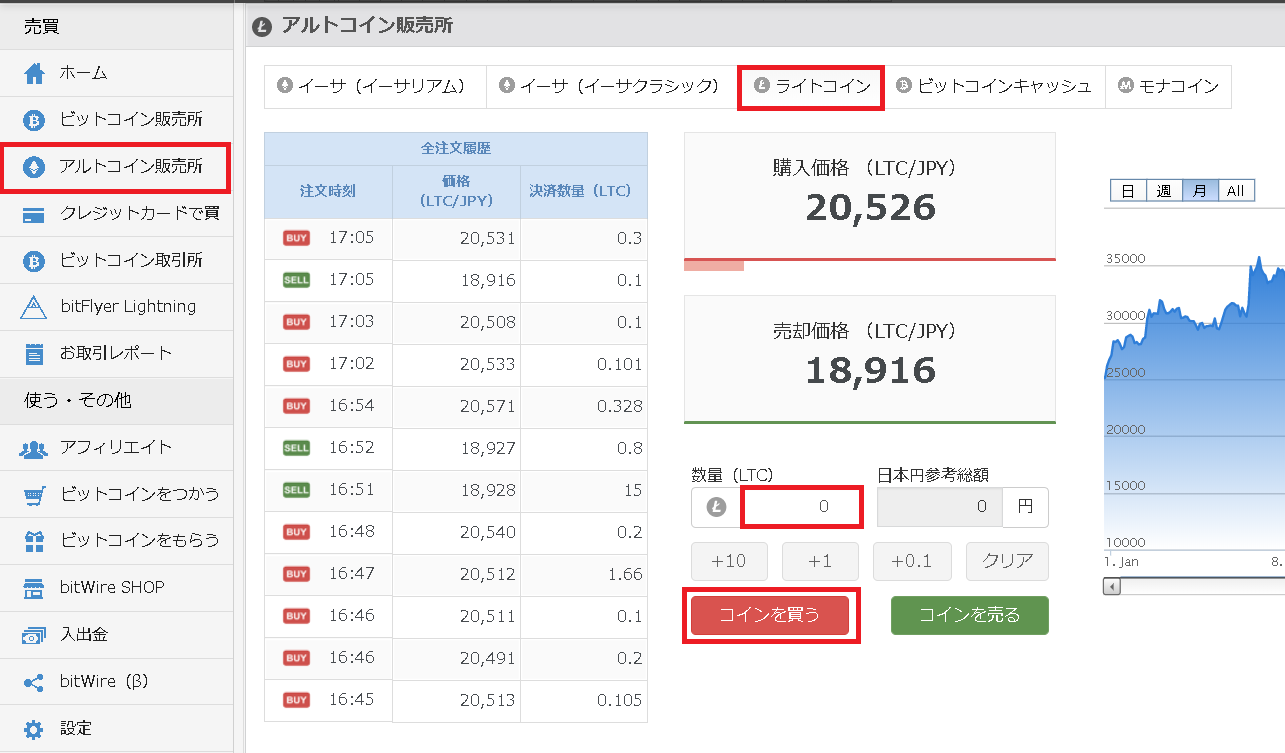
Task: Click the Litecoin icon in the page header
Action: (263, 27)
